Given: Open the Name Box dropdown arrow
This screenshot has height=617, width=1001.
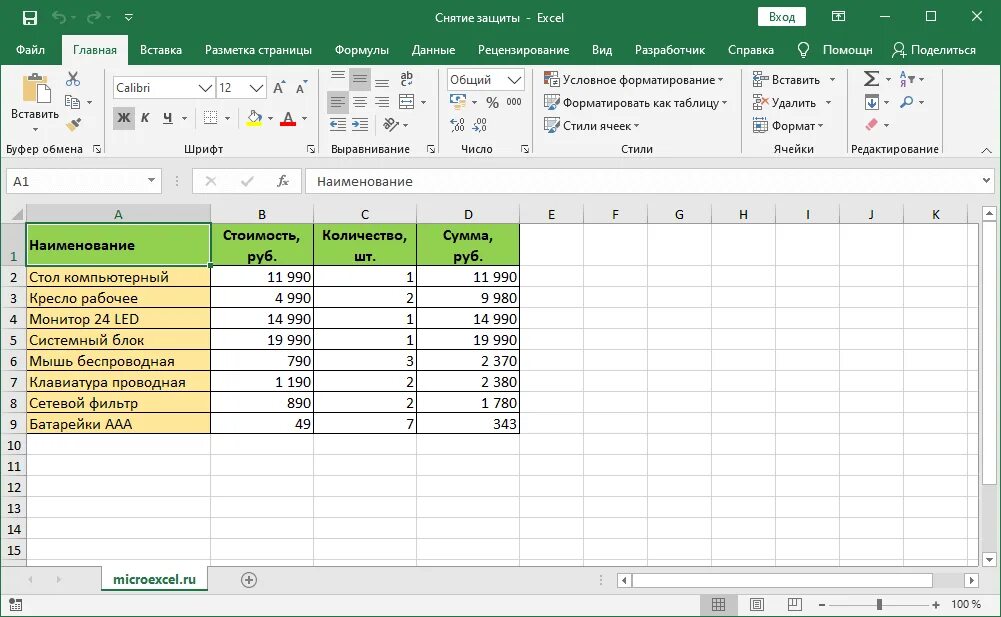Looking at the screenshot, I should [151, 181].
